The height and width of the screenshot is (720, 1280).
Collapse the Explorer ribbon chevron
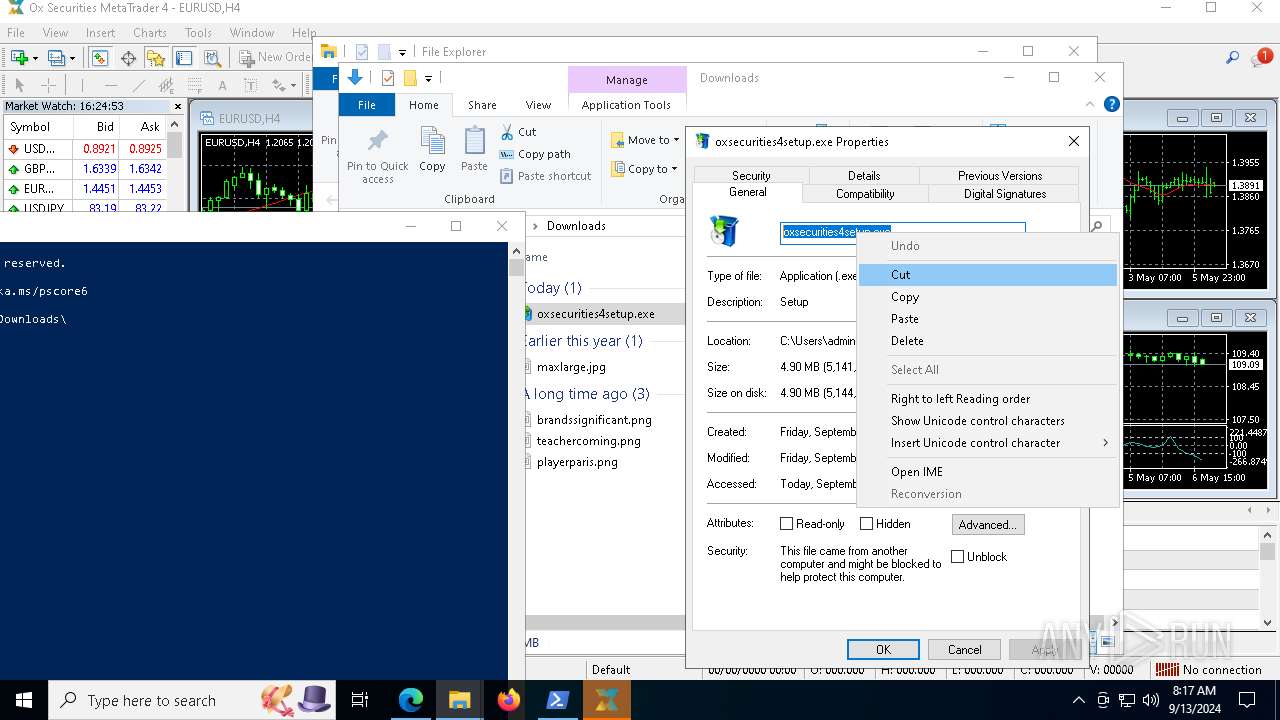coord(1090,104)
